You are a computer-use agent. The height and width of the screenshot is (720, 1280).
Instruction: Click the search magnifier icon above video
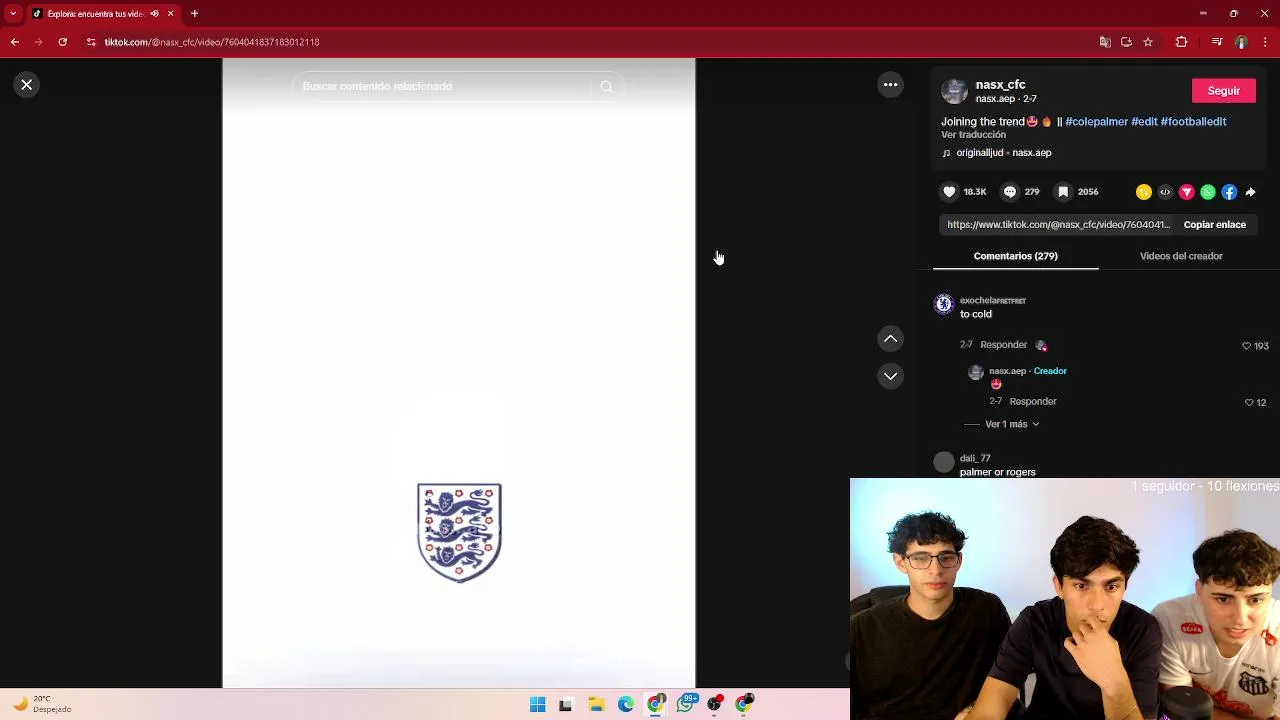click(x=606, y=87)
